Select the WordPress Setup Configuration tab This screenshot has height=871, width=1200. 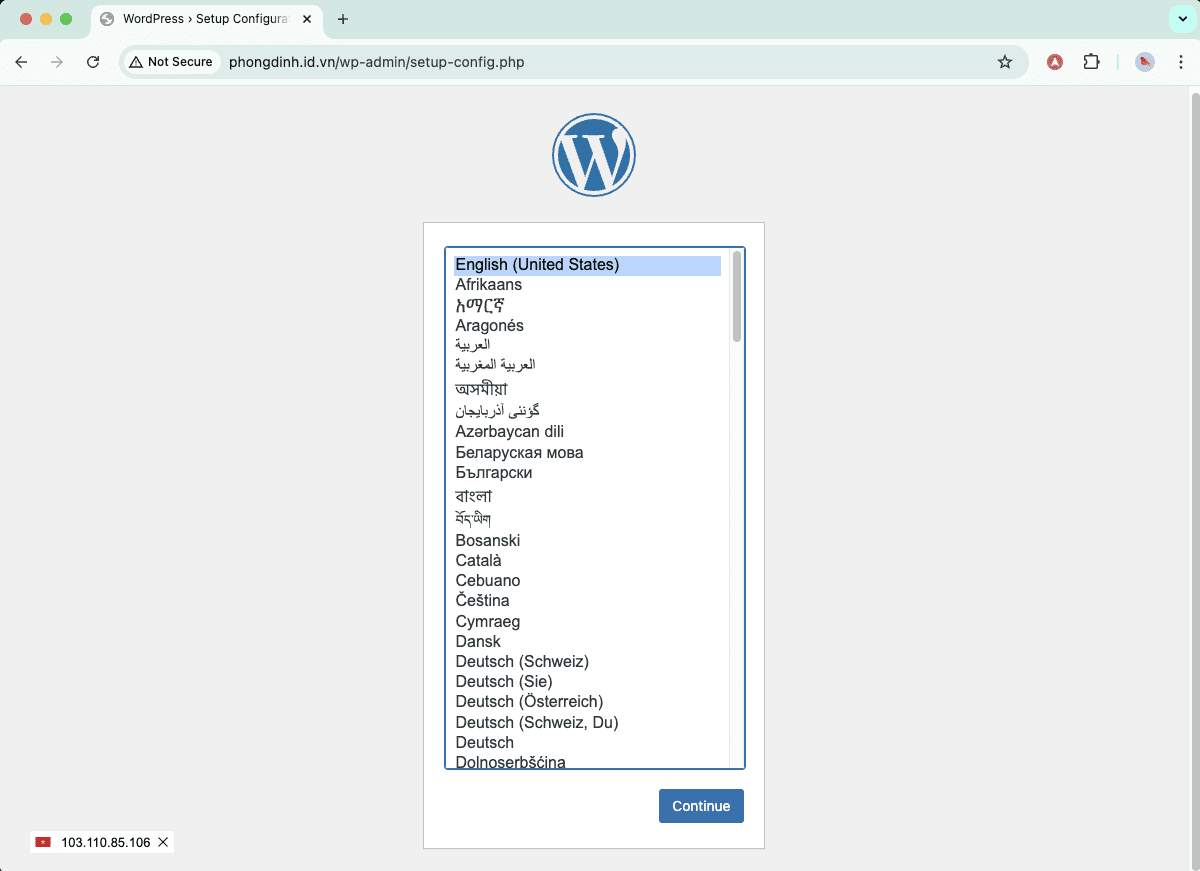tap(207, 19)
